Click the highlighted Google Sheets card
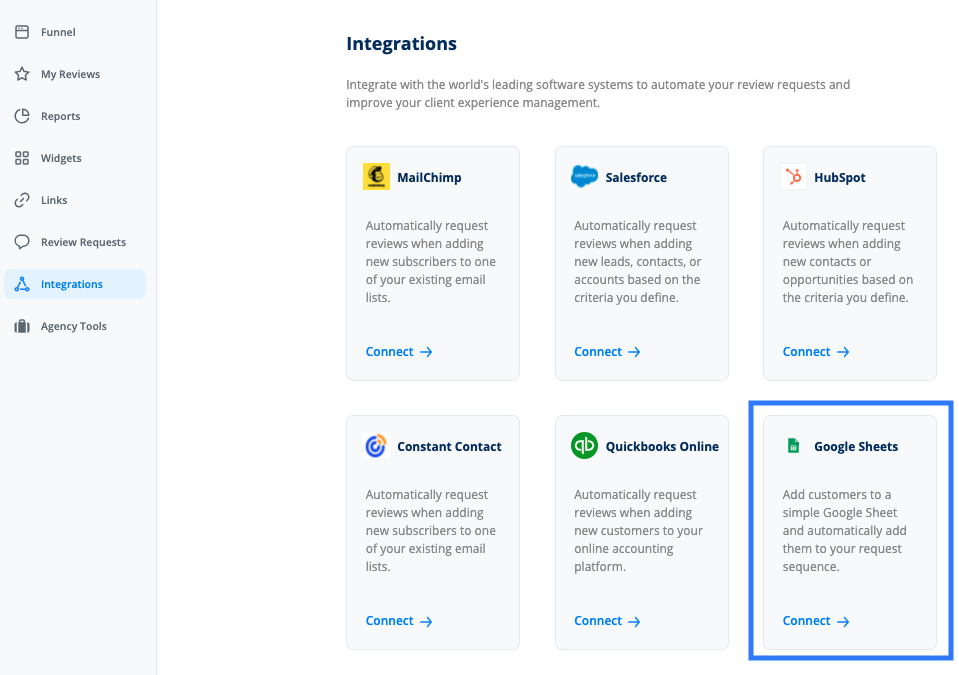Screen dimensions: 959x675 click(850, 532)
